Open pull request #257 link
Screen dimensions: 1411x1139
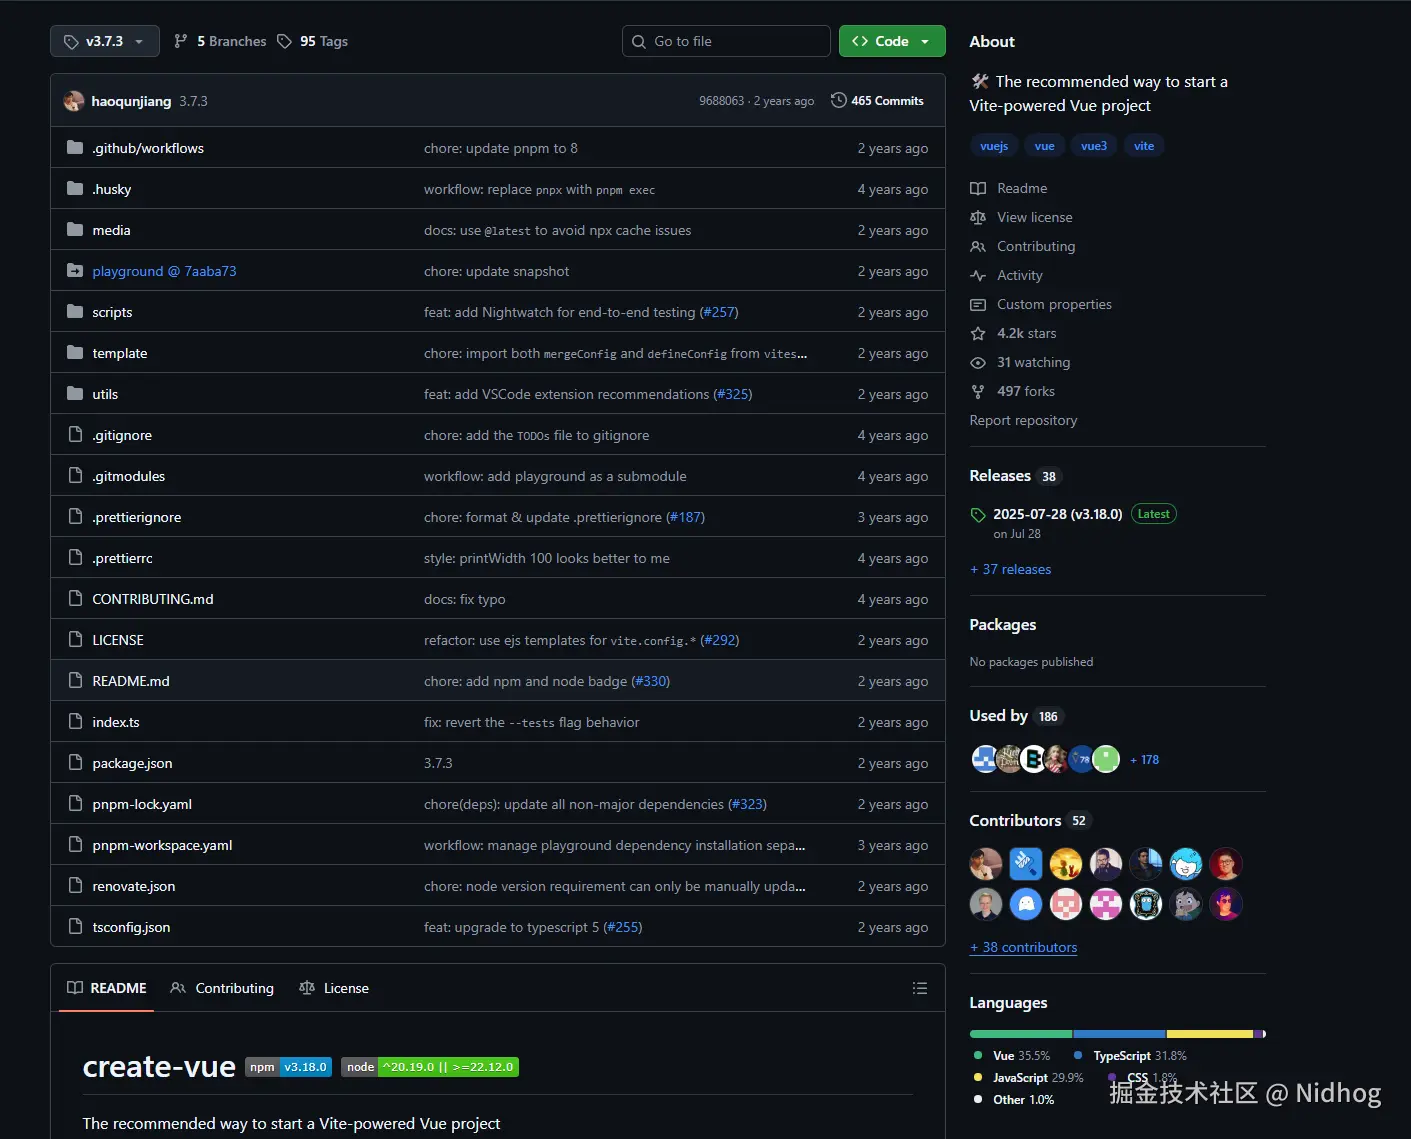[719, 312]
